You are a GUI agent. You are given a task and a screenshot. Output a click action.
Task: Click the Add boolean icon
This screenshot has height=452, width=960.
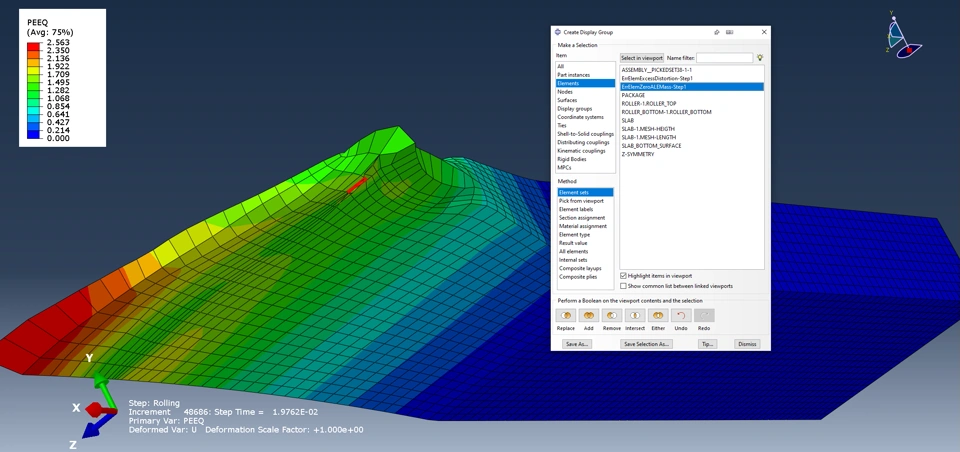[589, 315]
